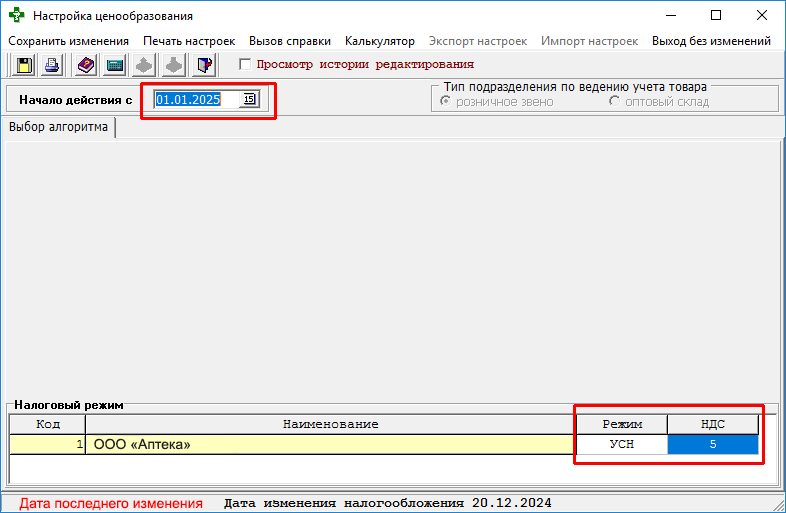Click the date field showing 01.01.2025
786x513 pixels.
[197, 99]
